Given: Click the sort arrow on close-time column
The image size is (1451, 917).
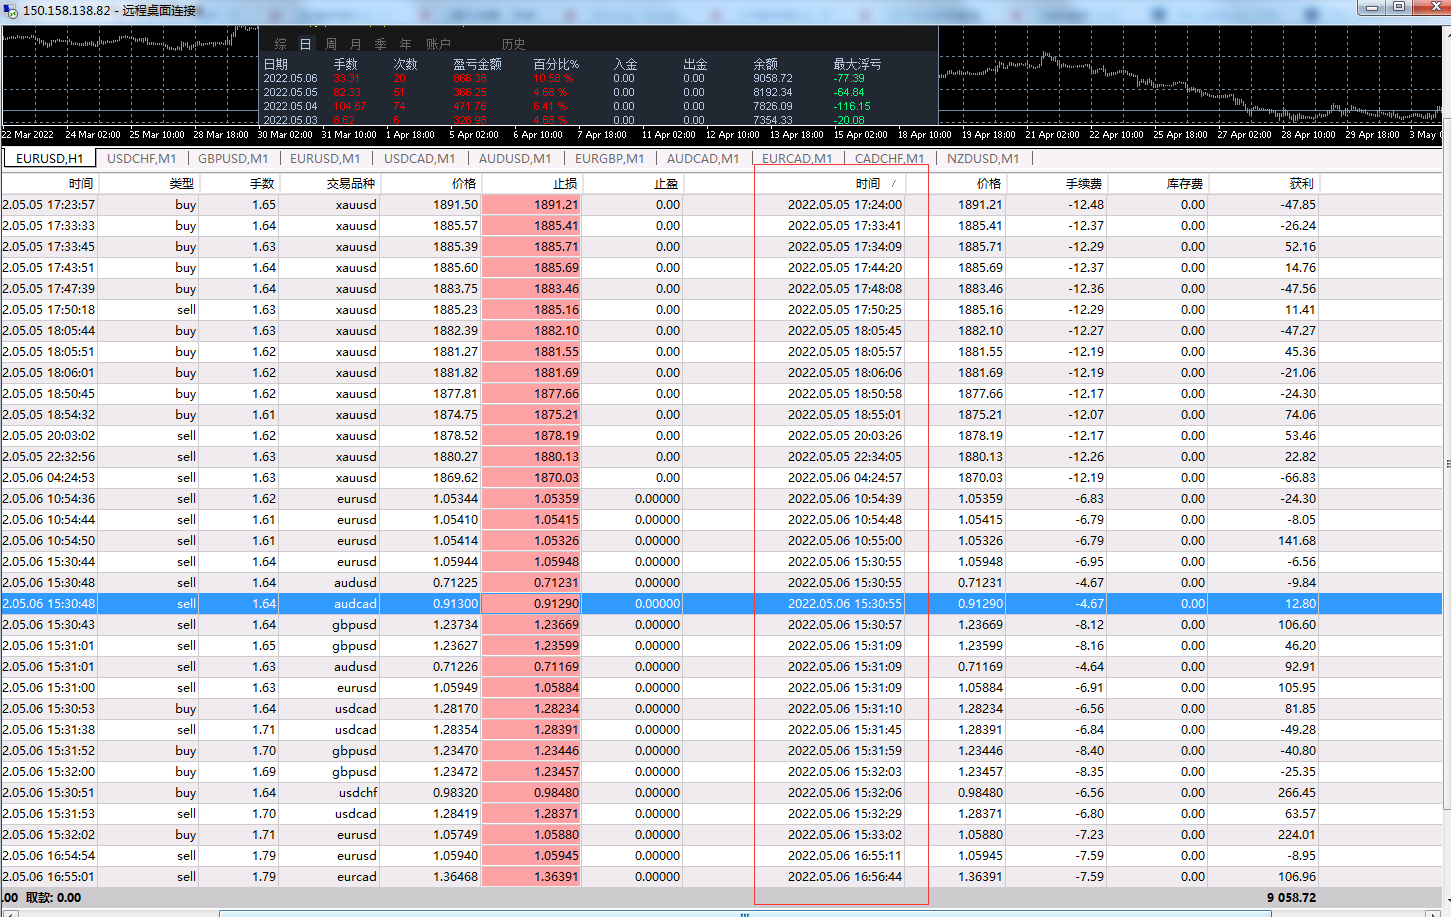Looking at the screenshot, I should pos(893,184).
